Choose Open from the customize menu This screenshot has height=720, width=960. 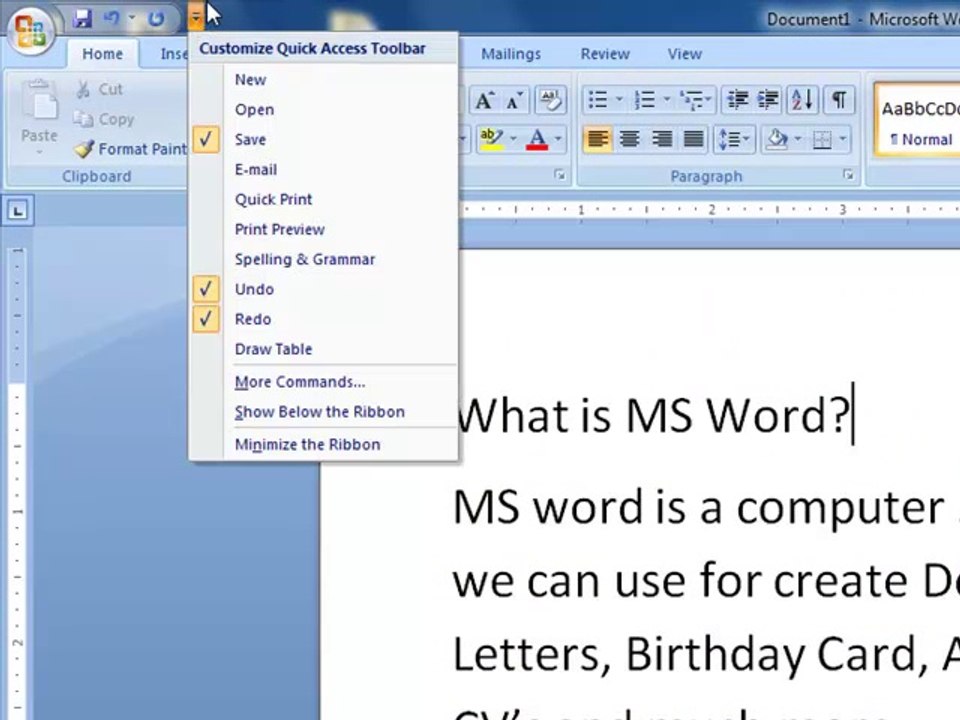pyautogui.click(x=323, y=110)
